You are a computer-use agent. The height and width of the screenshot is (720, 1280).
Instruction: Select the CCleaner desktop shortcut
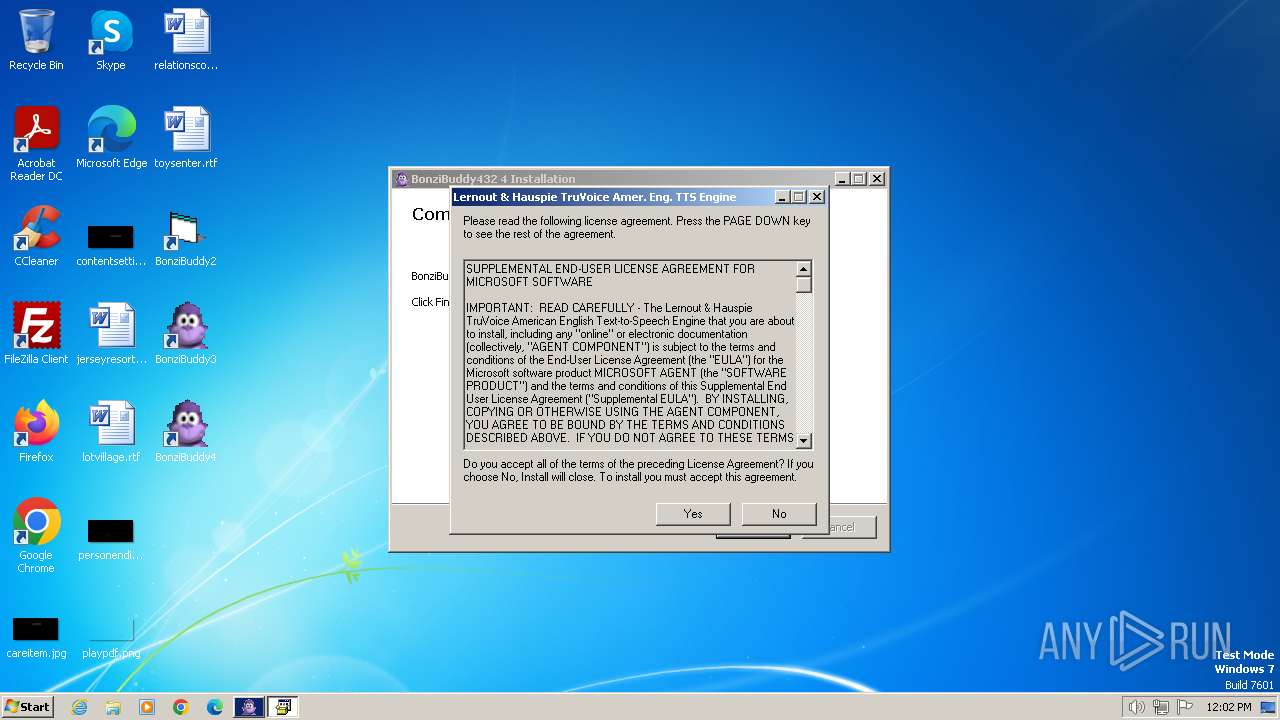click(x=36, y=237)
